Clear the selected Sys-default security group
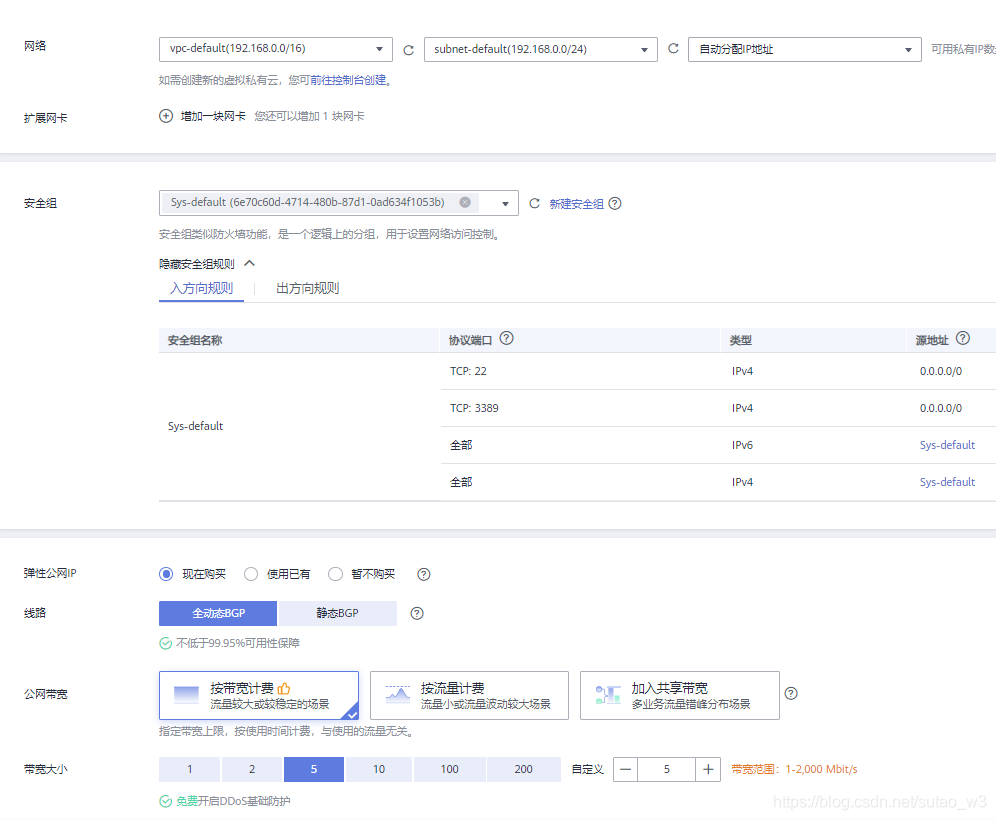 point(465,203)
